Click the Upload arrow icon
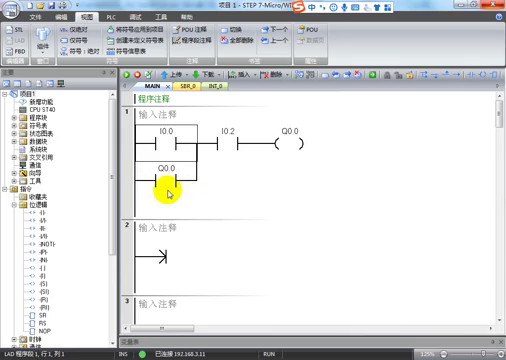 click(x=164, y=75)
